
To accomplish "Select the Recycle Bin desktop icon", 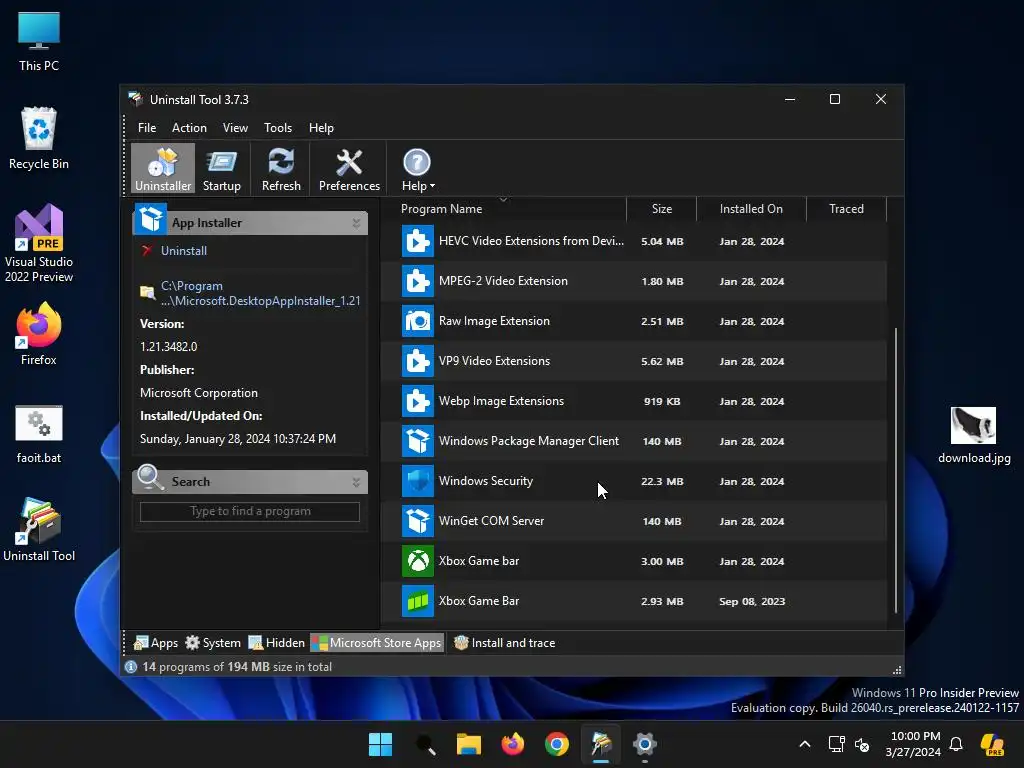I will click(39, 138).
